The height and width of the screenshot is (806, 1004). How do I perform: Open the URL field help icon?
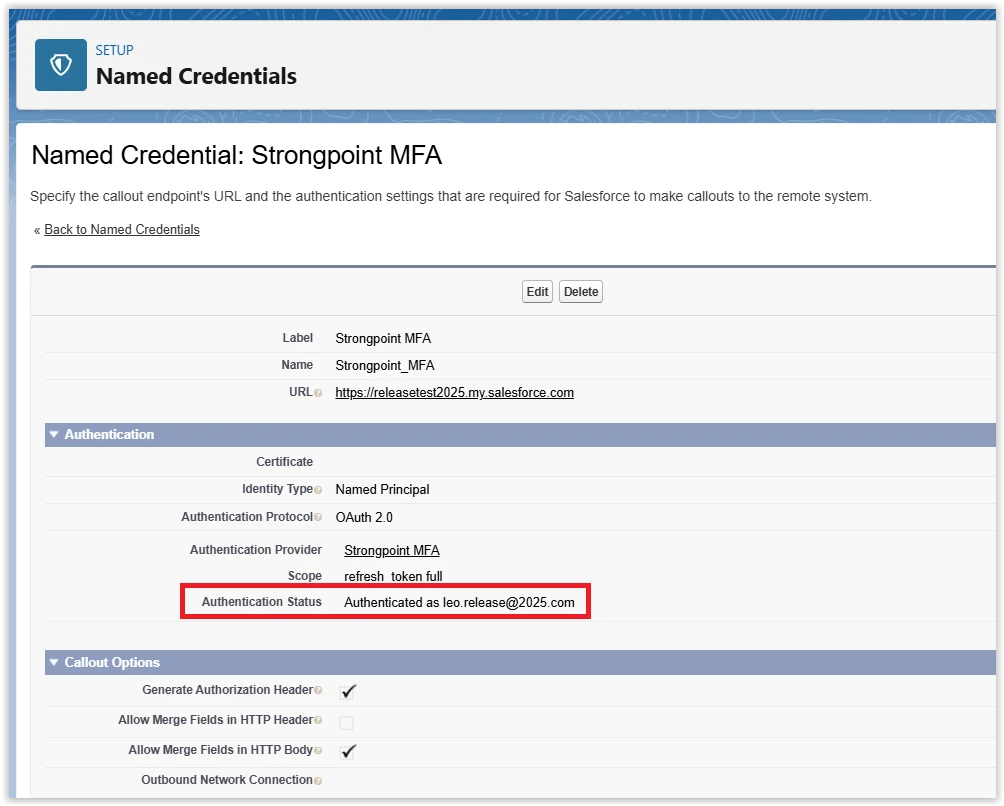(x=318, y=392)
